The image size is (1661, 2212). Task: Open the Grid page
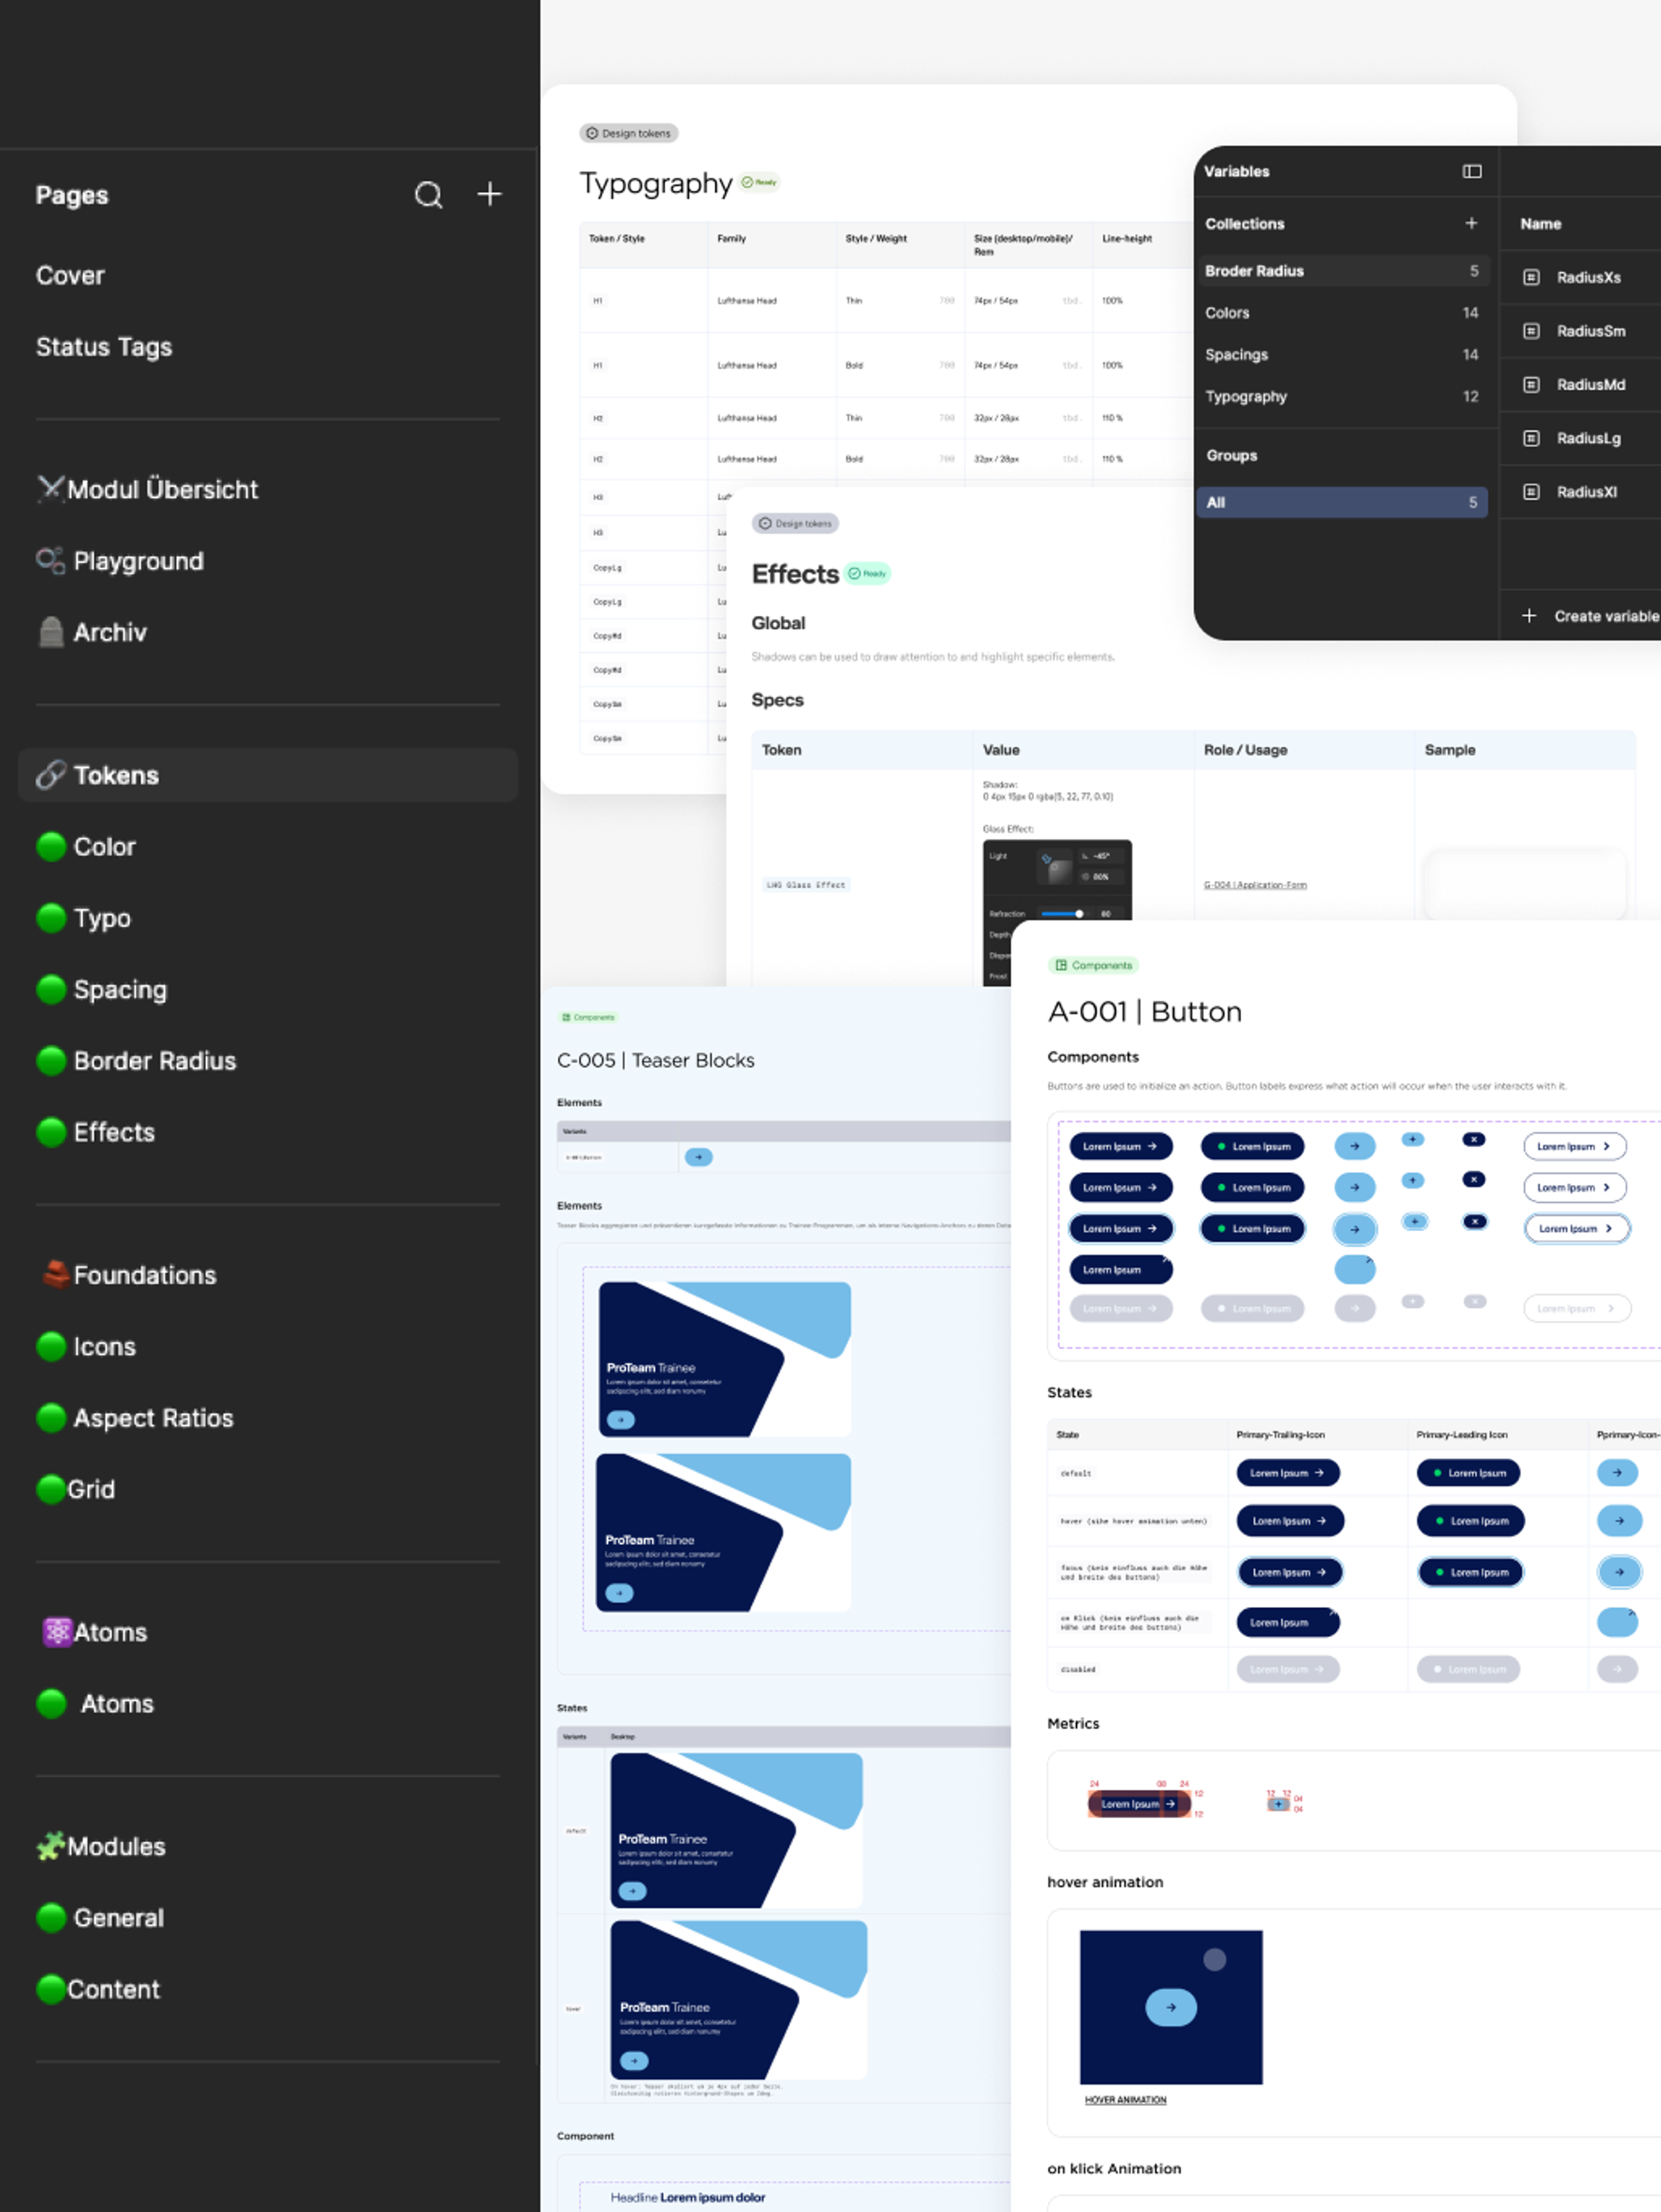tap(91, 1489)
